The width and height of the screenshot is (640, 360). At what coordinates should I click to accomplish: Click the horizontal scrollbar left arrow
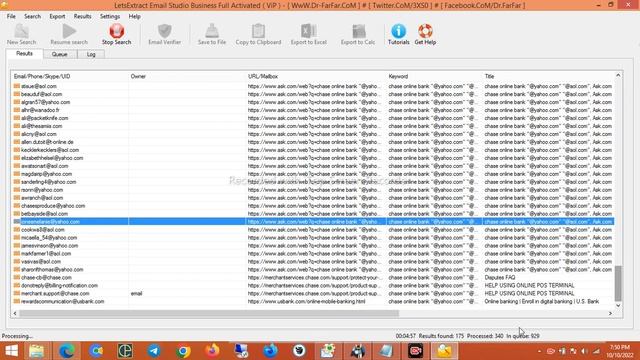click(x=15, y=313)
